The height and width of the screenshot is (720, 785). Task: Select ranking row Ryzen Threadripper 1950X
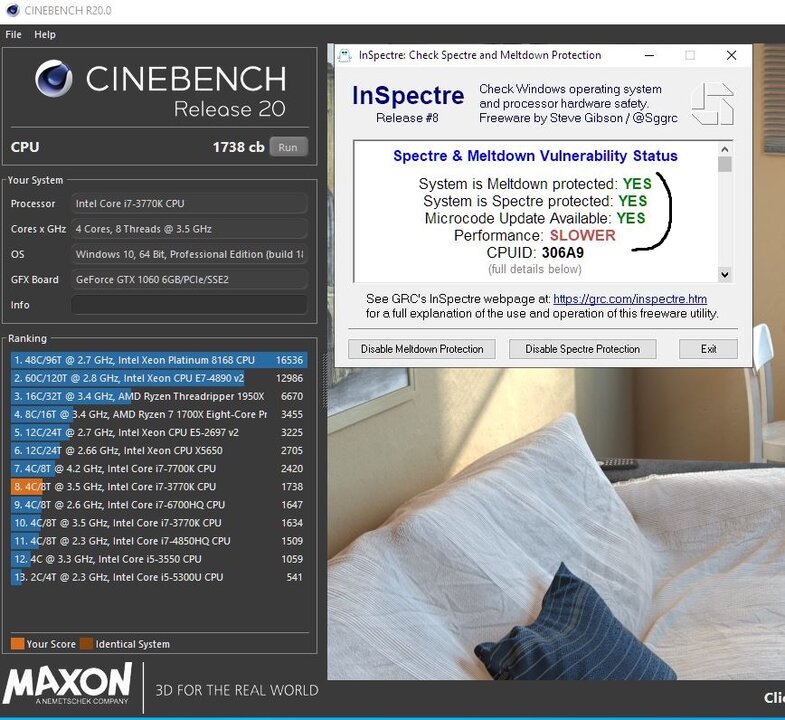(159, 396)
